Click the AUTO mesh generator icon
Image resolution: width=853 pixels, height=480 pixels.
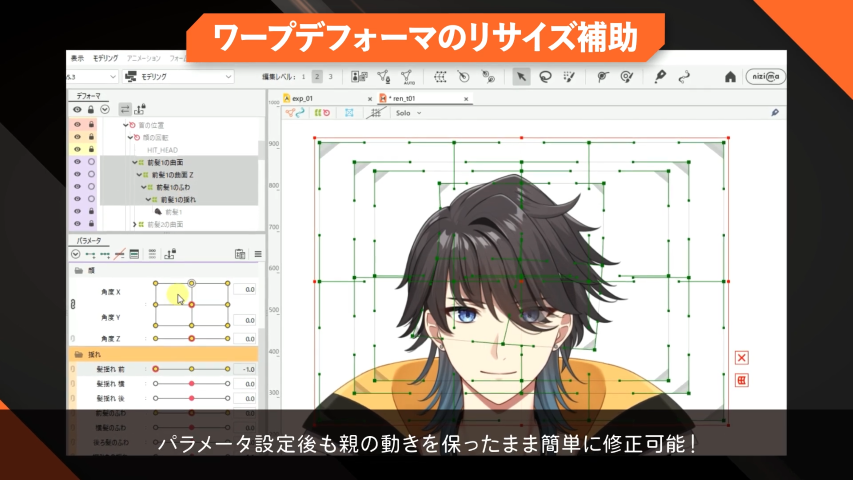407,77
